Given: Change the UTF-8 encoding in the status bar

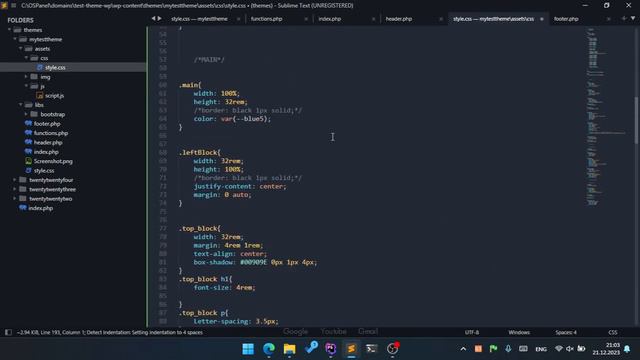Looking at the screenshot, I should click(472, 332).
